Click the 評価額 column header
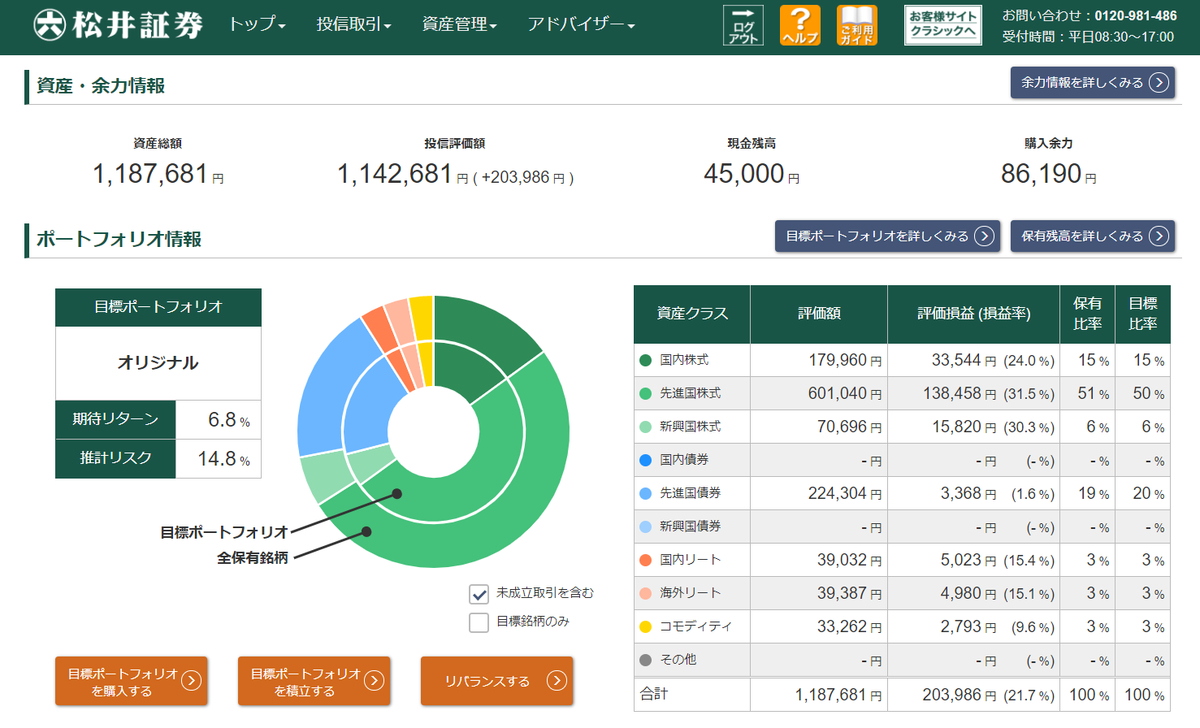The image size is (1200, 728). pyautogui.click(x=819, y=313)
